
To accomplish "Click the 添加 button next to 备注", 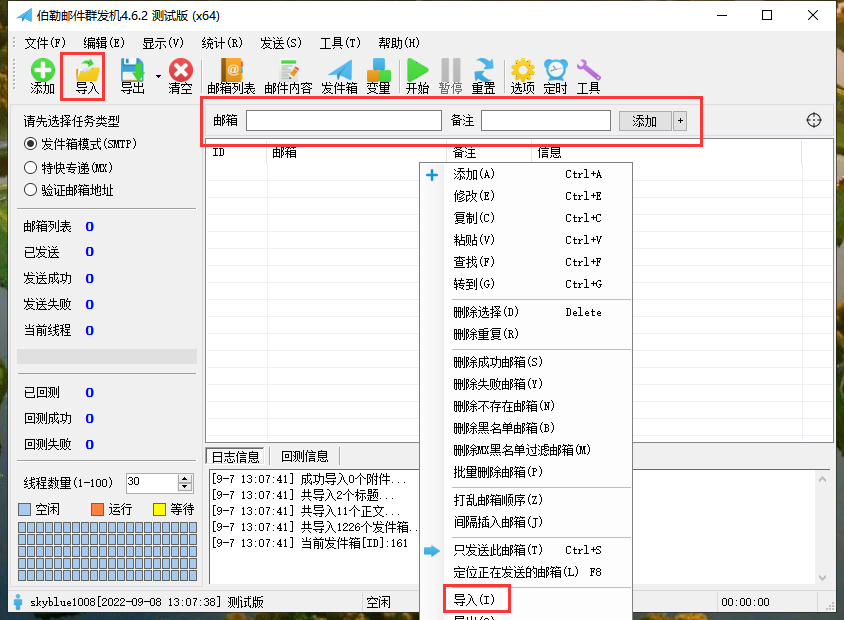I will point(645,121).
